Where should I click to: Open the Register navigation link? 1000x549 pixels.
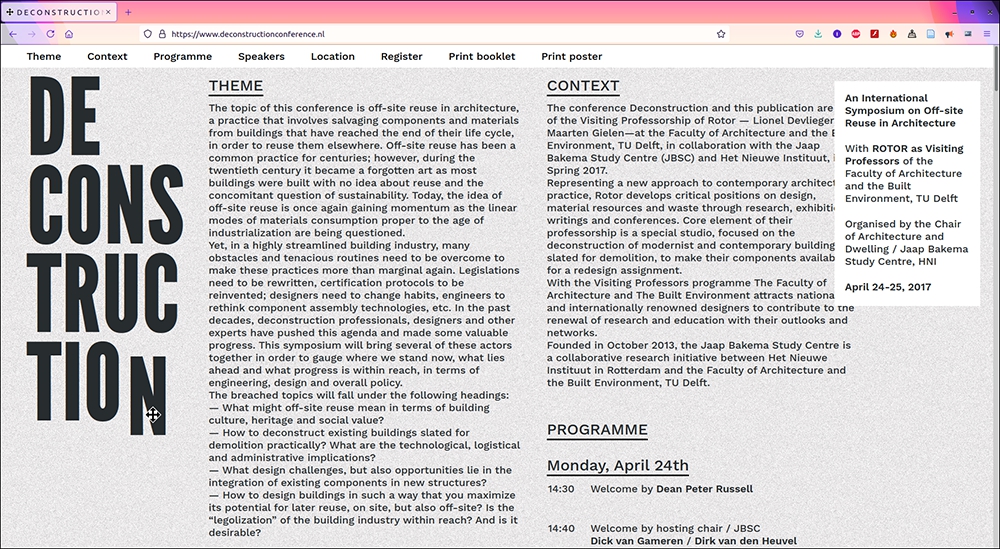(402, 56)
